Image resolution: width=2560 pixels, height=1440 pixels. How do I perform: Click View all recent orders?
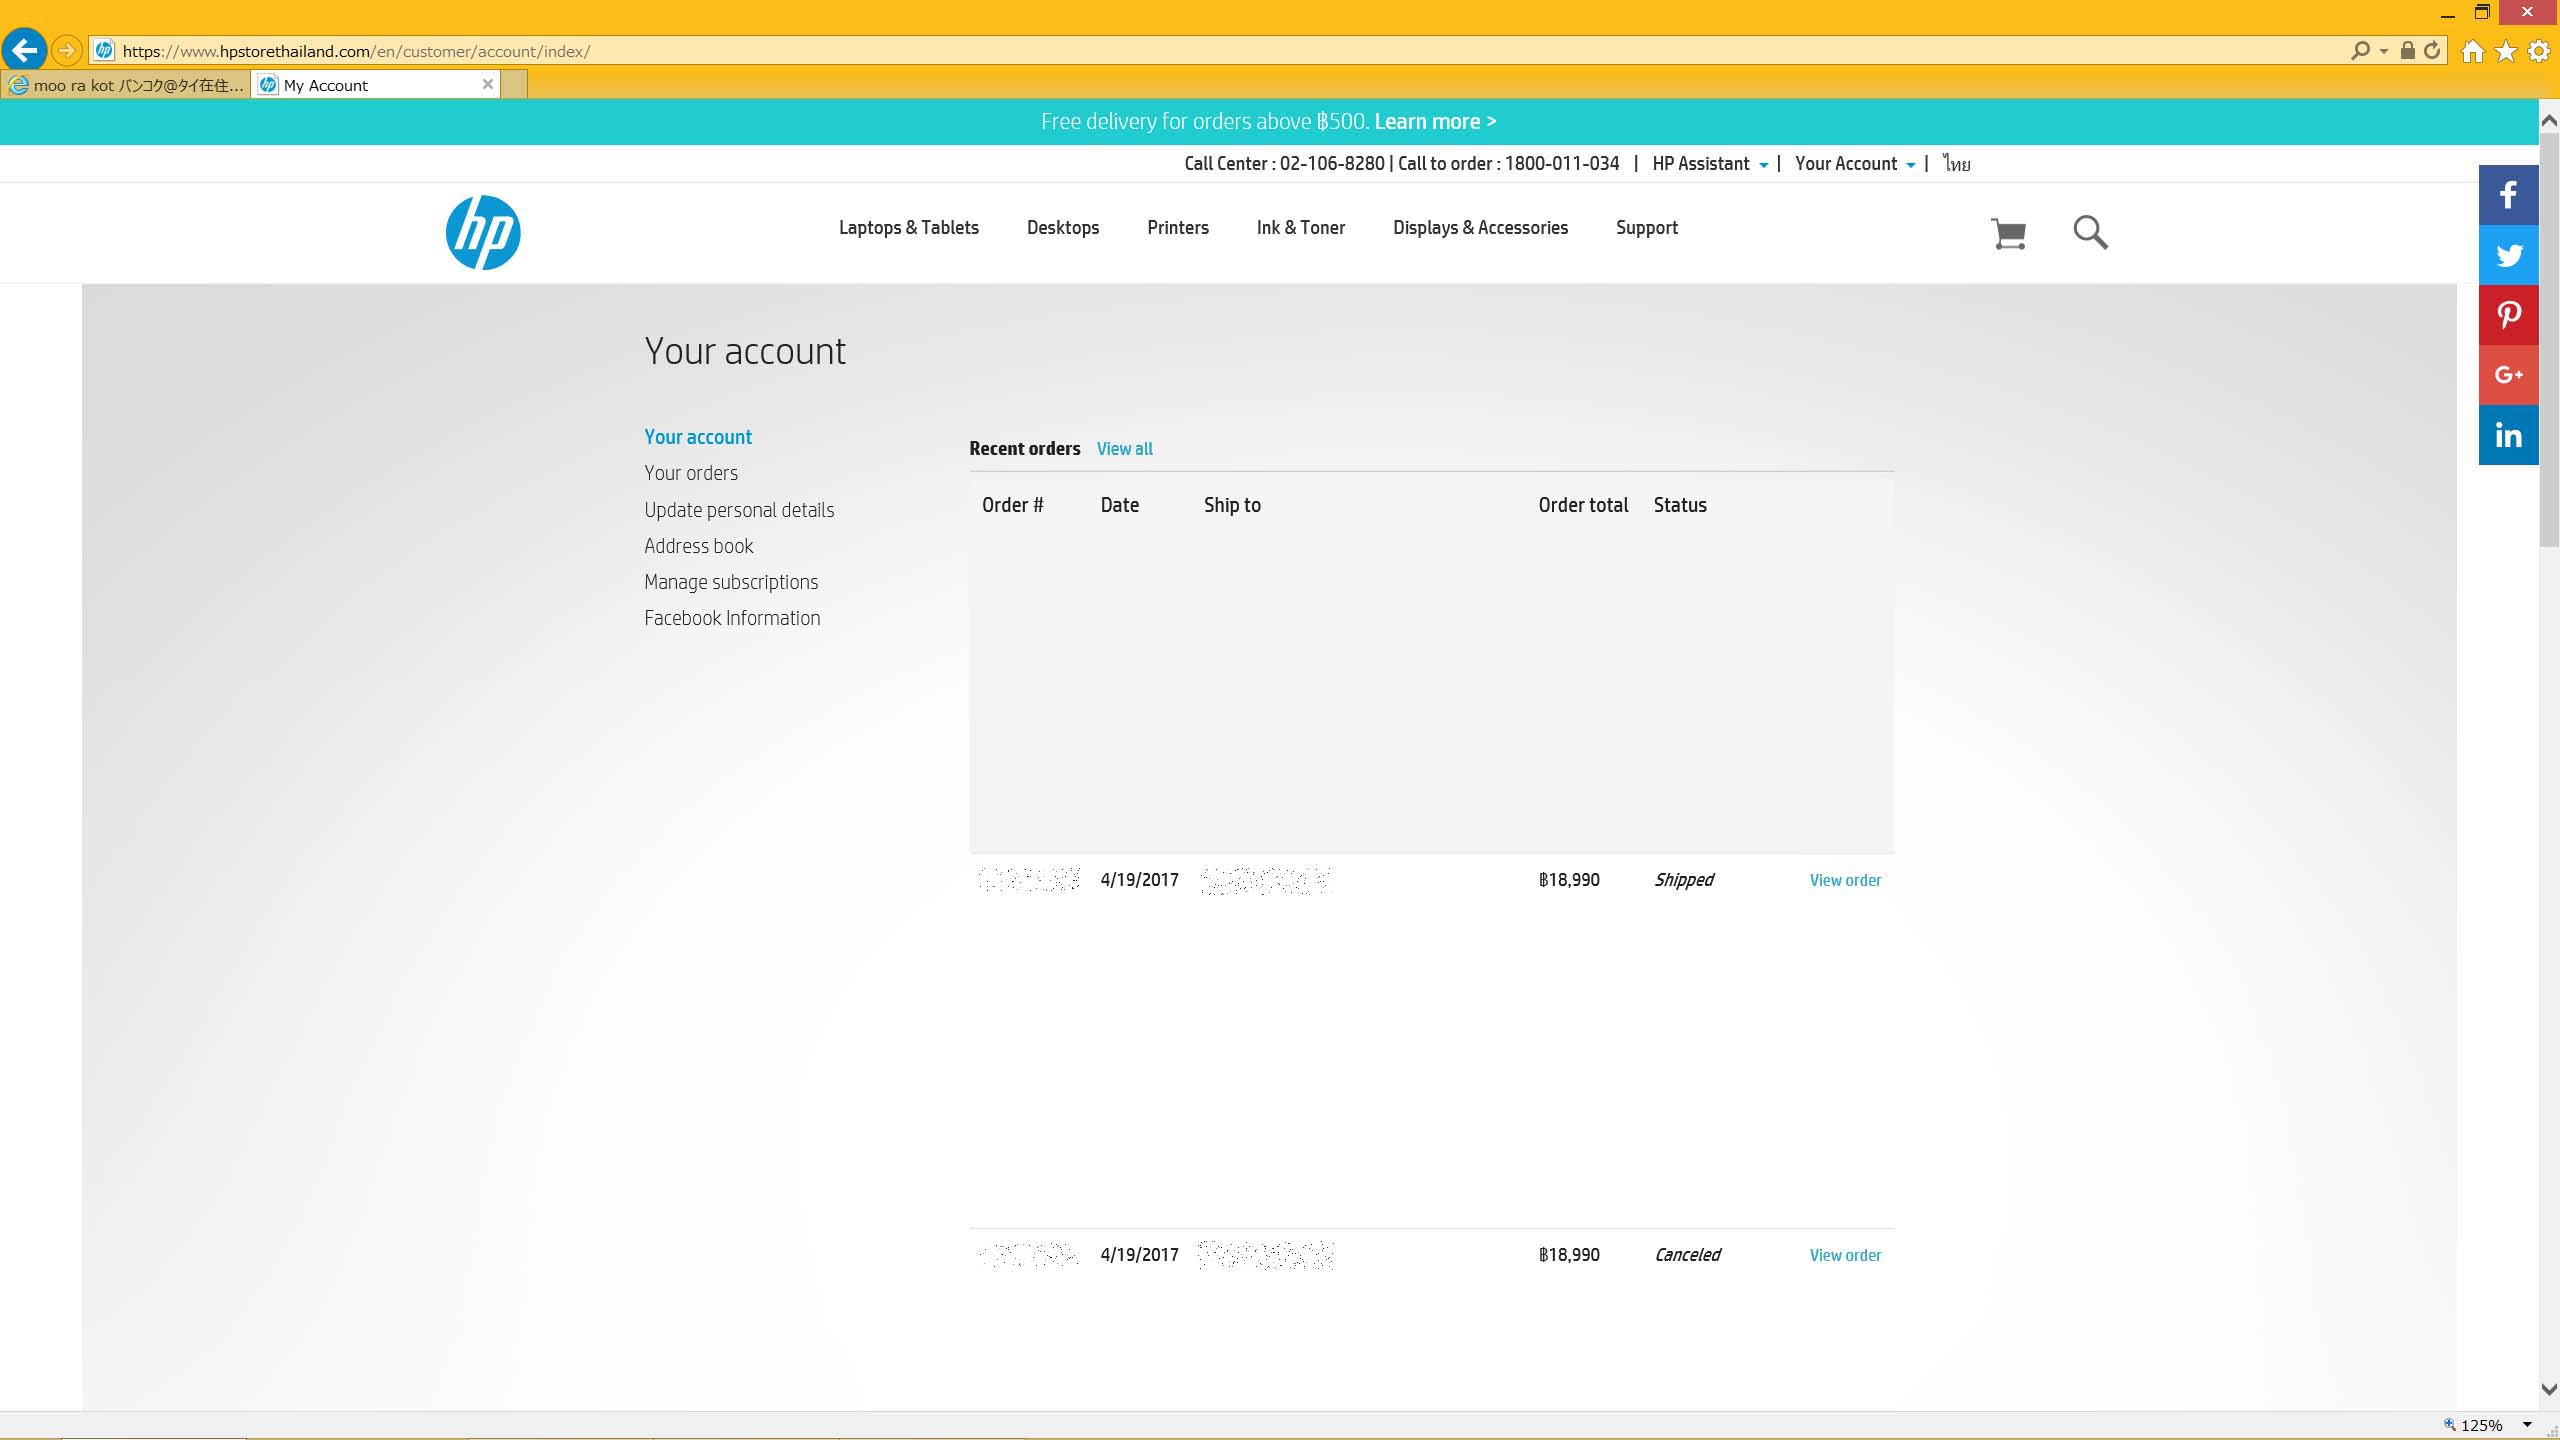1124,449
